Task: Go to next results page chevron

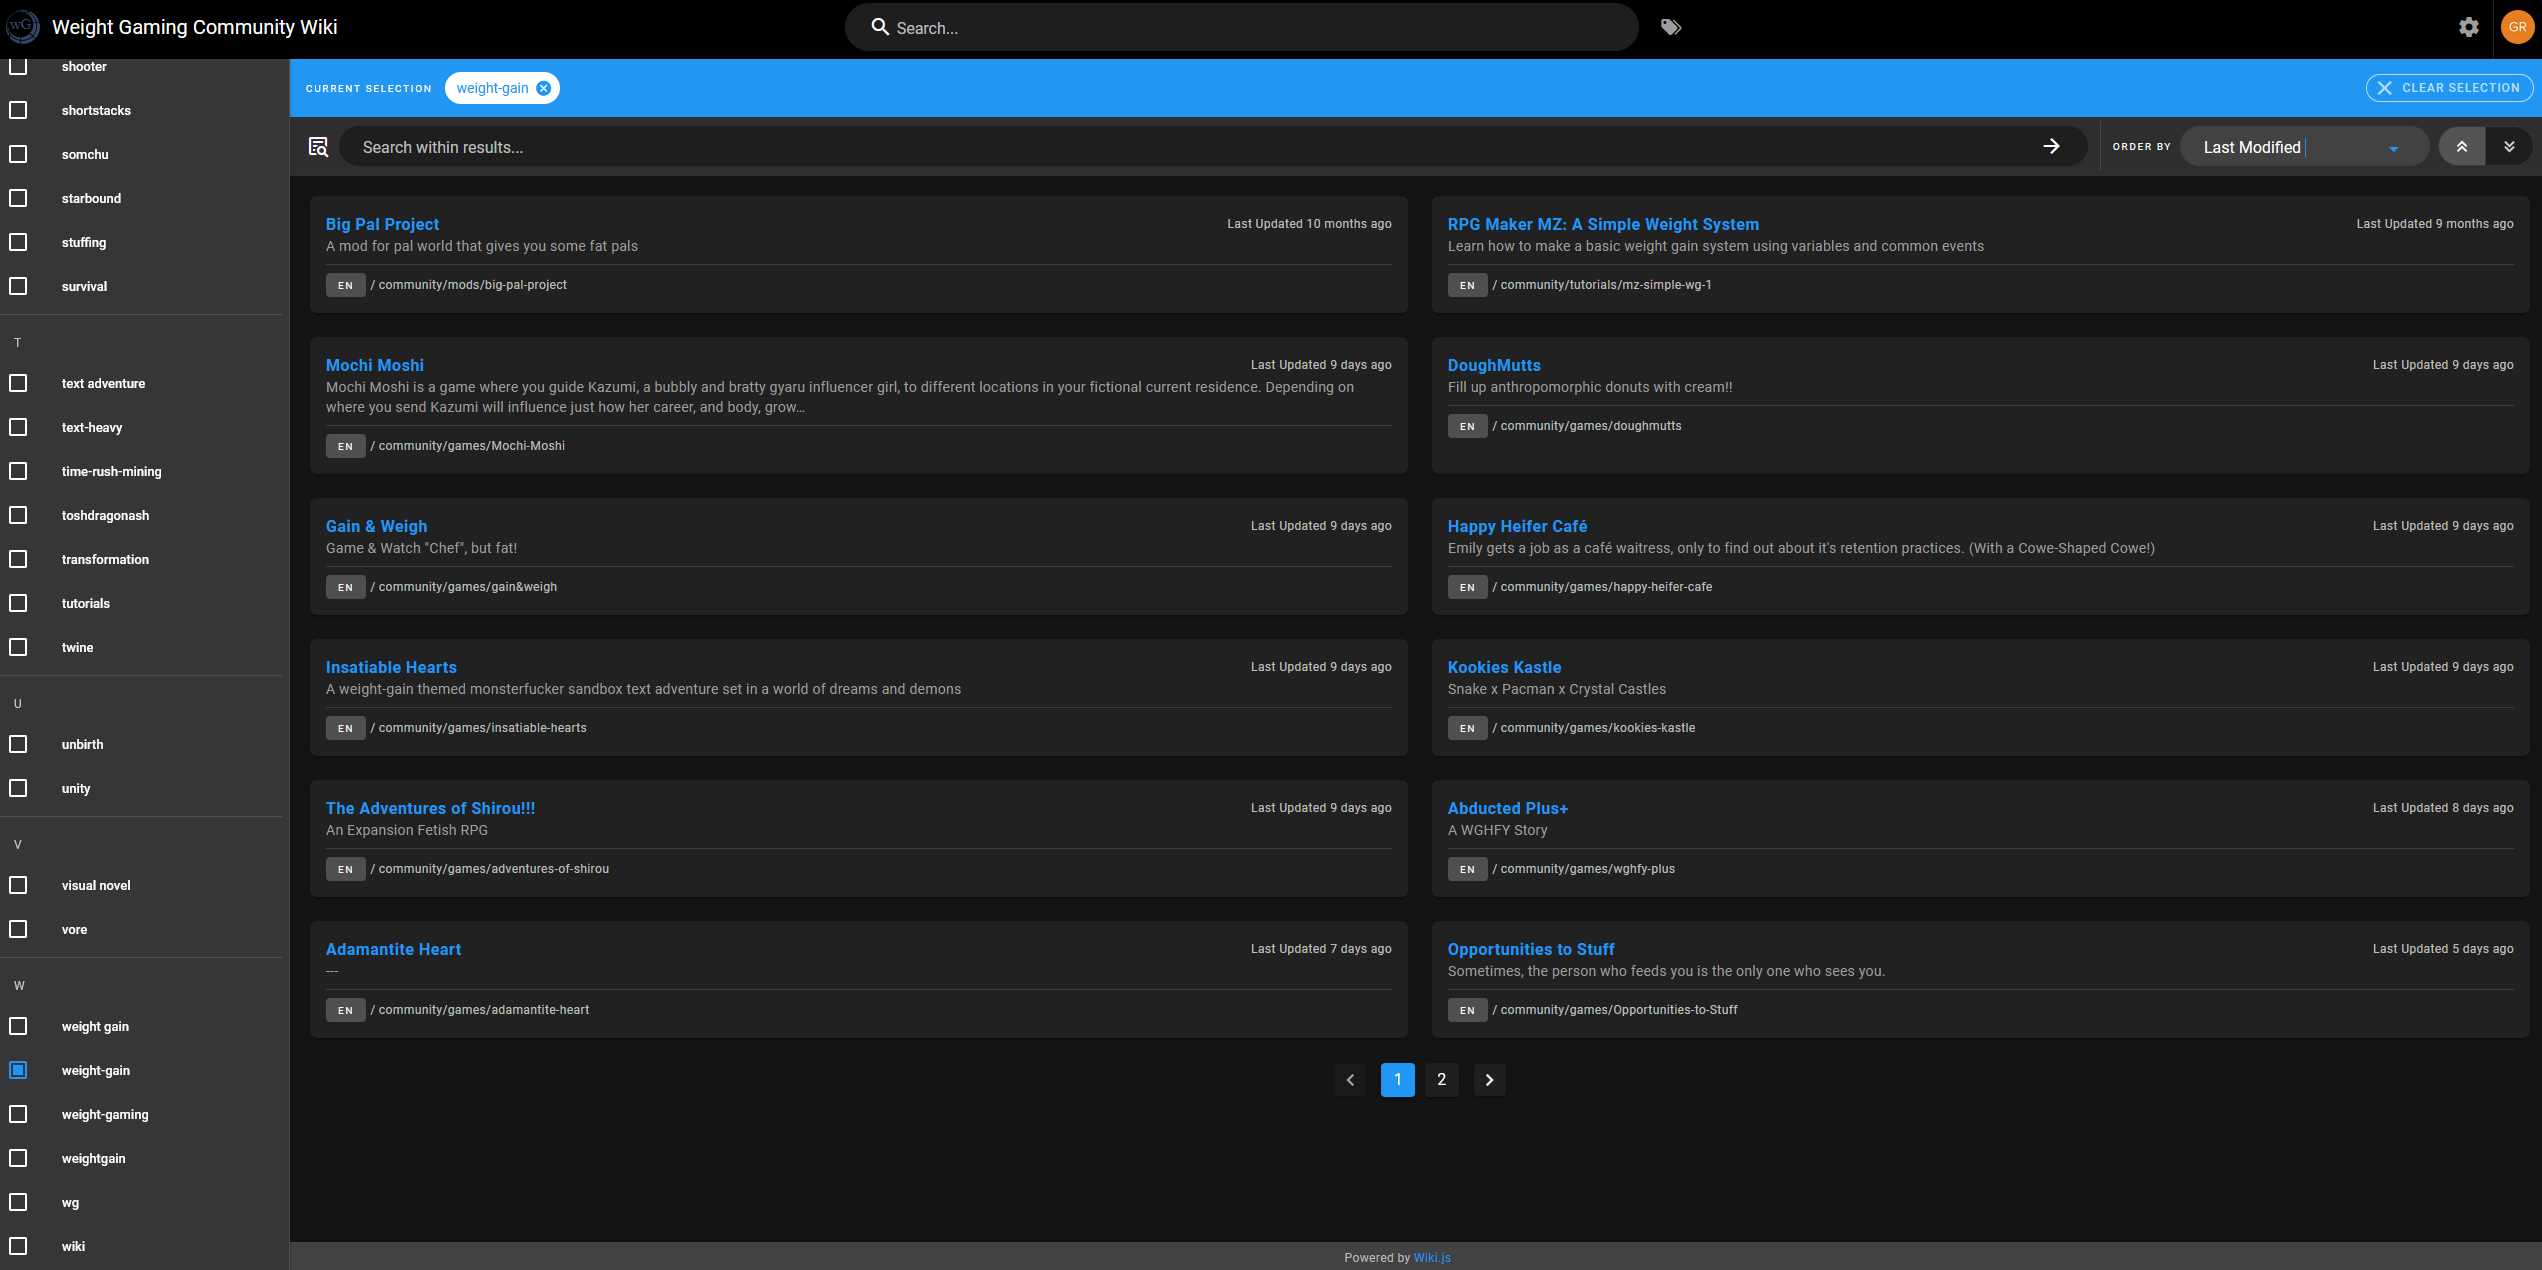Action: click(1489, 1080)
